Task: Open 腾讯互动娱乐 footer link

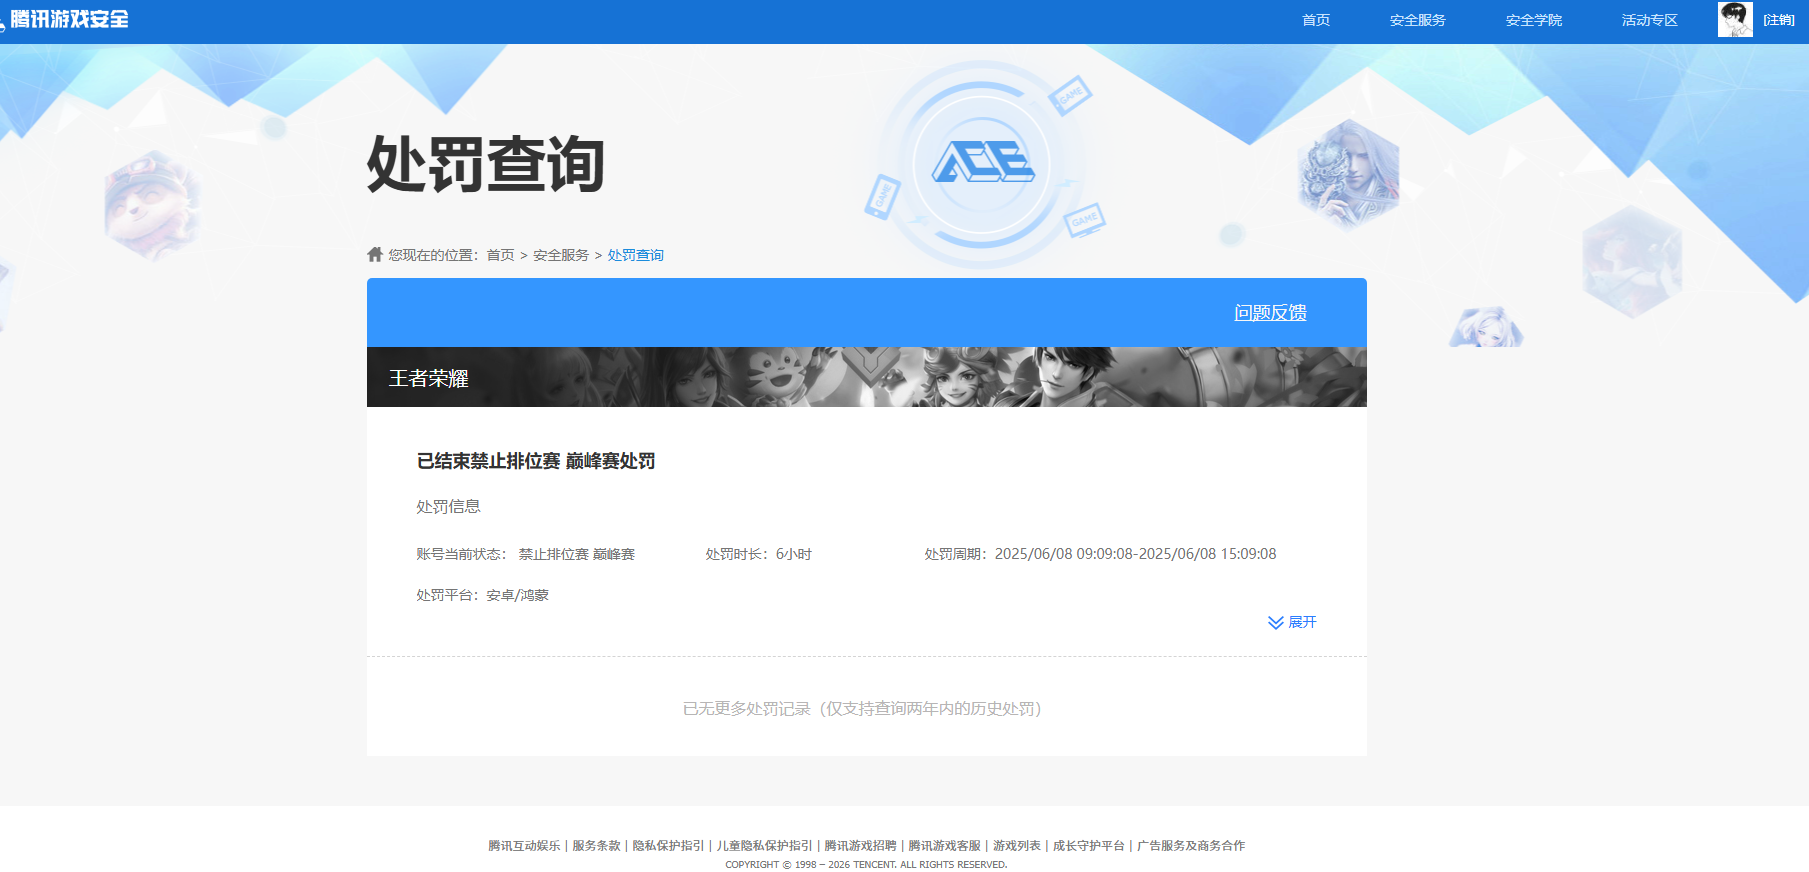Action: (x=524, y=845)
